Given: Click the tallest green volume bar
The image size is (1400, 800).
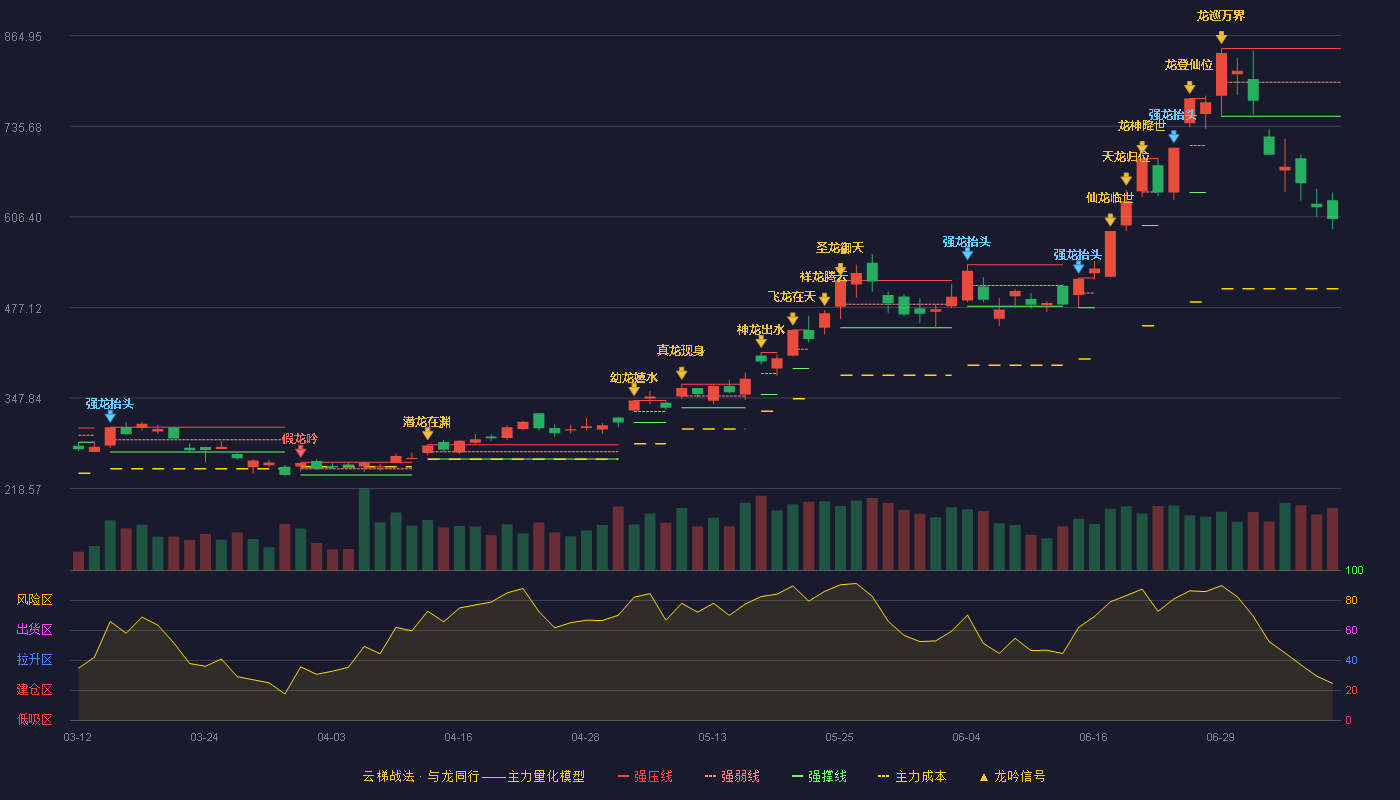Looking at the screenshot, I should (x=364, y=529).
